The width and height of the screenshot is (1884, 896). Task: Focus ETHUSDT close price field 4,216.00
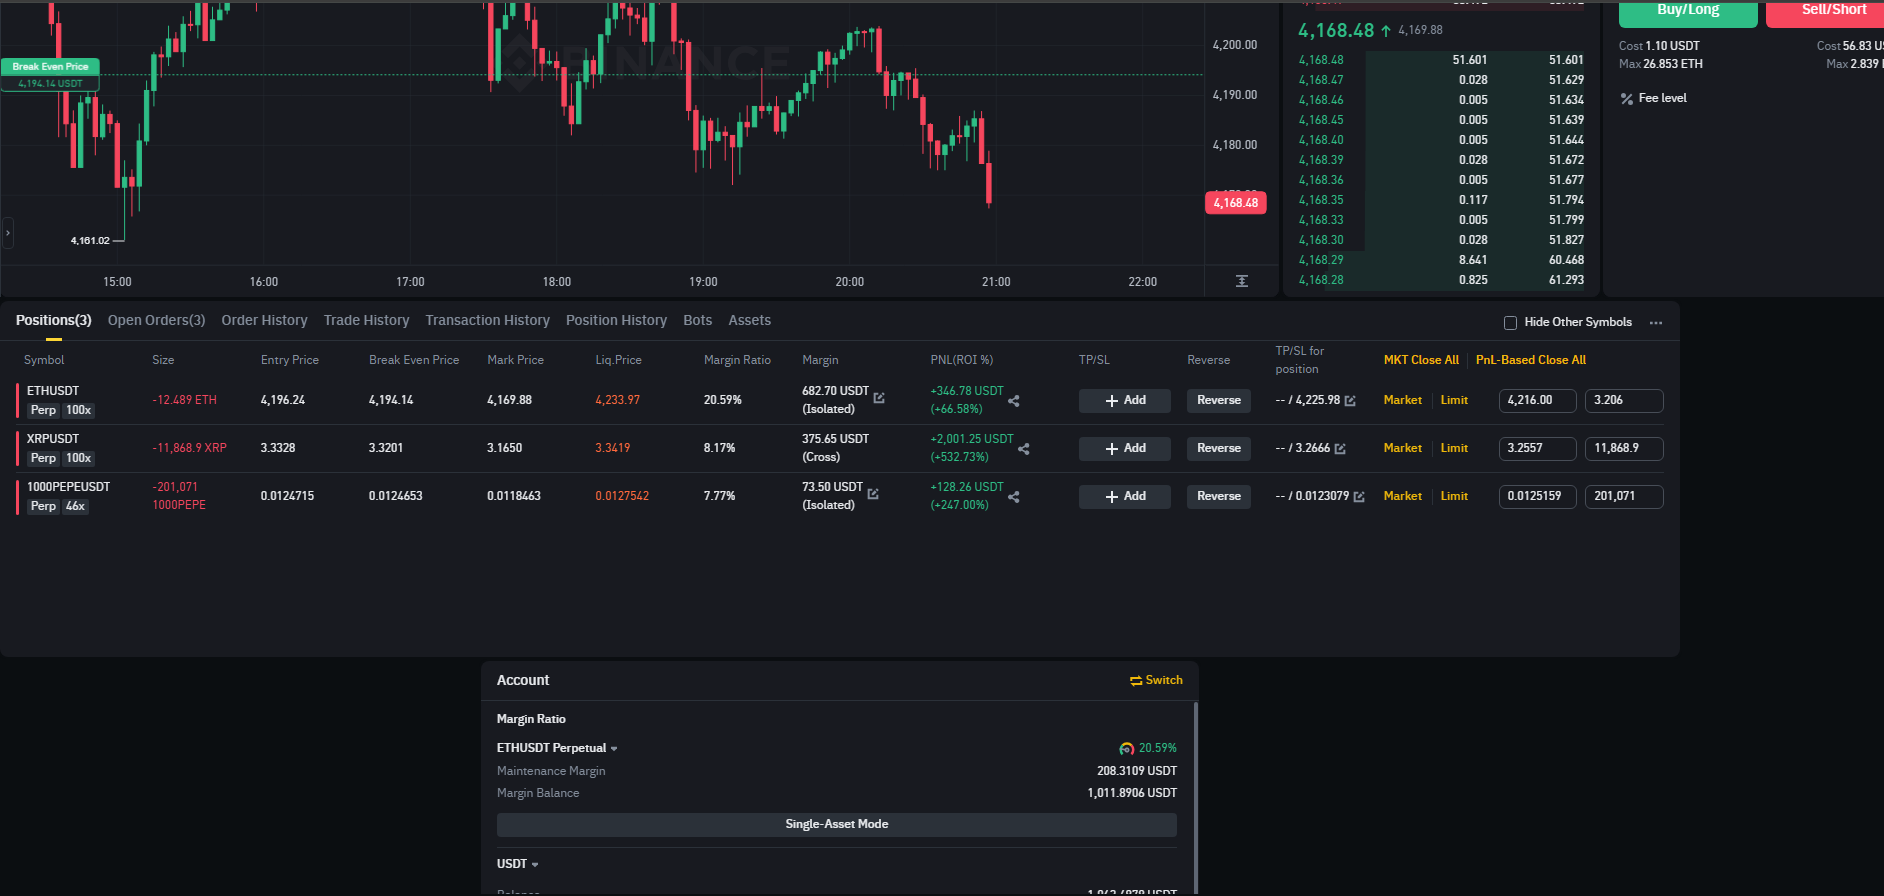(1538, 401)
